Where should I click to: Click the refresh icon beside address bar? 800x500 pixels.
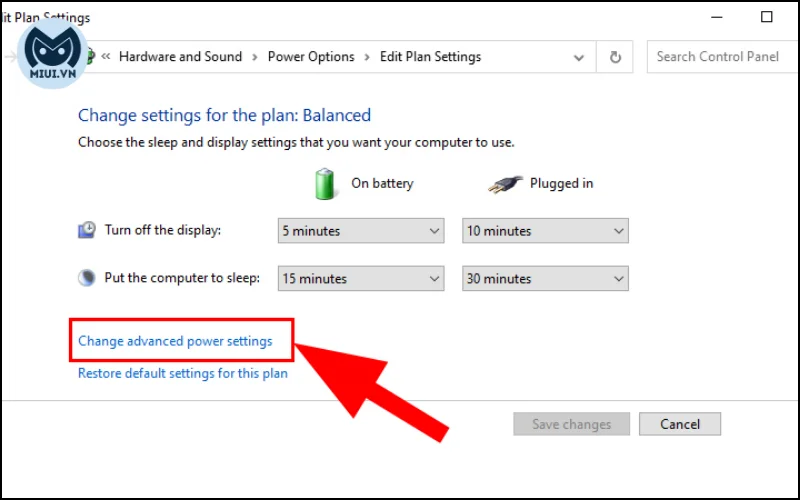click(x=615, y=57)
